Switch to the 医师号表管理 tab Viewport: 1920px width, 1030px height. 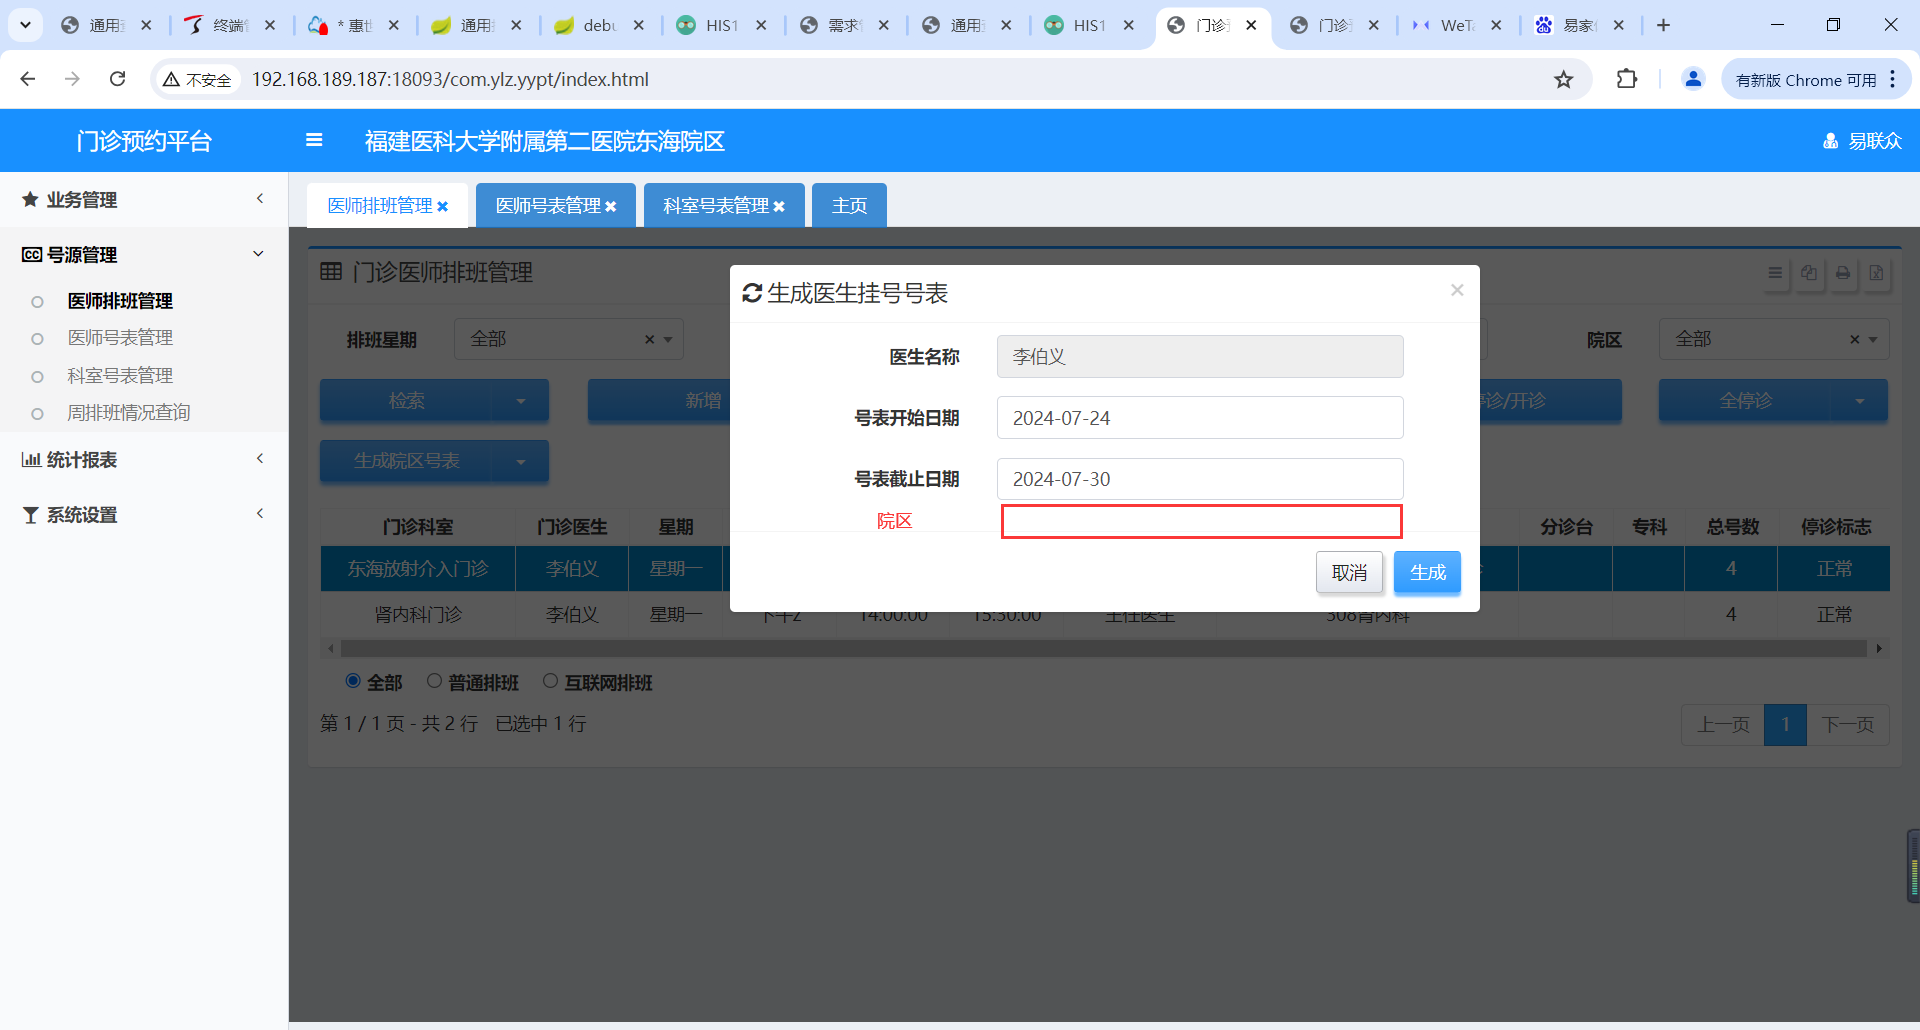pyautogui.click(x=548, y=206)
